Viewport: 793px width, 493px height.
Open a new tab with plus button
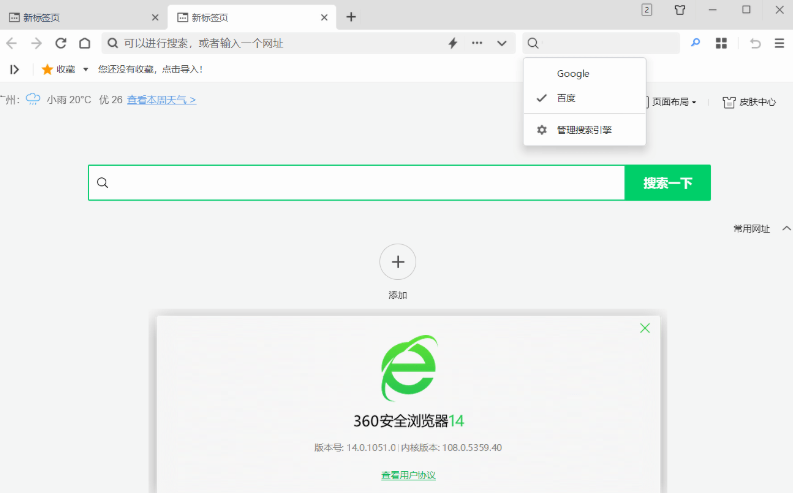point(351,17)
